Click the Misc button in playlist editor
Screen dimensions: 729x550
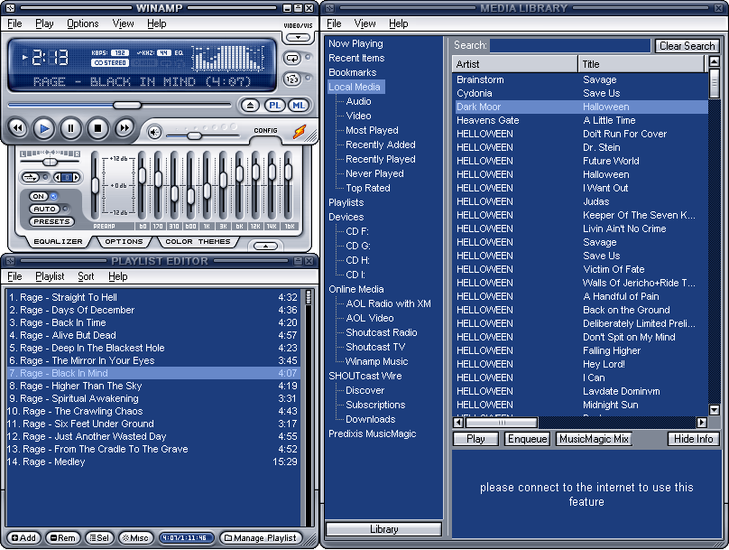[x=135, y=538]
